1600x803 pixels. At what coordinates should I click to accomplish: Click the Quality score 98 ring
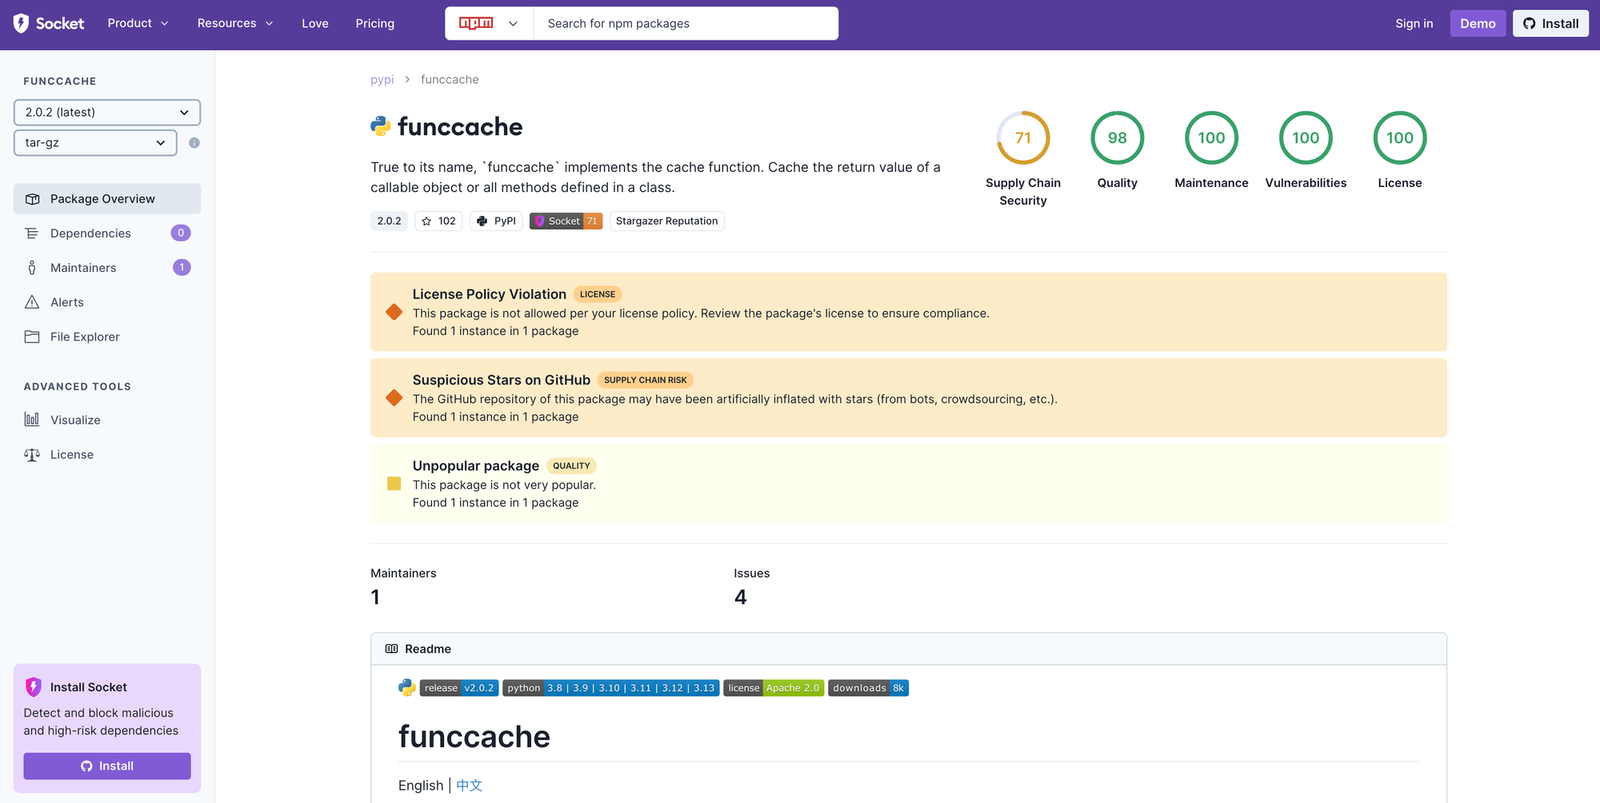[1117, 138]
